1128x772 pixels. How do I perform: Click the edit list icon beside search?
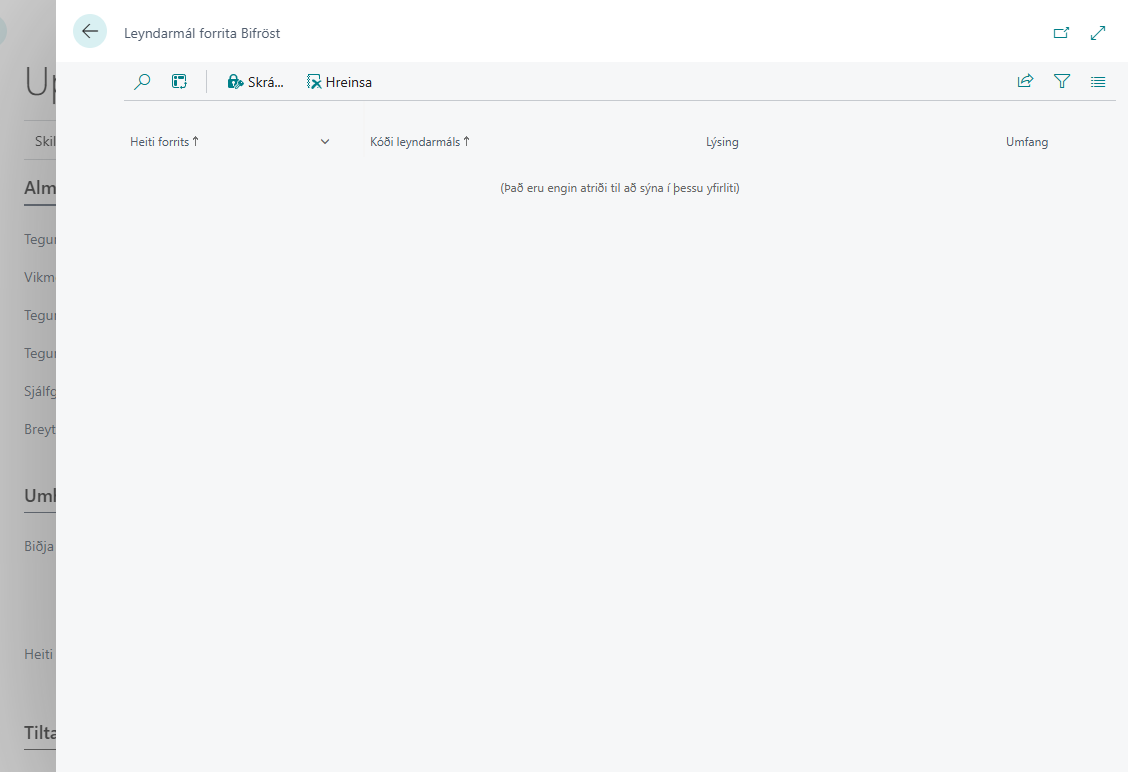pos(179,81)
